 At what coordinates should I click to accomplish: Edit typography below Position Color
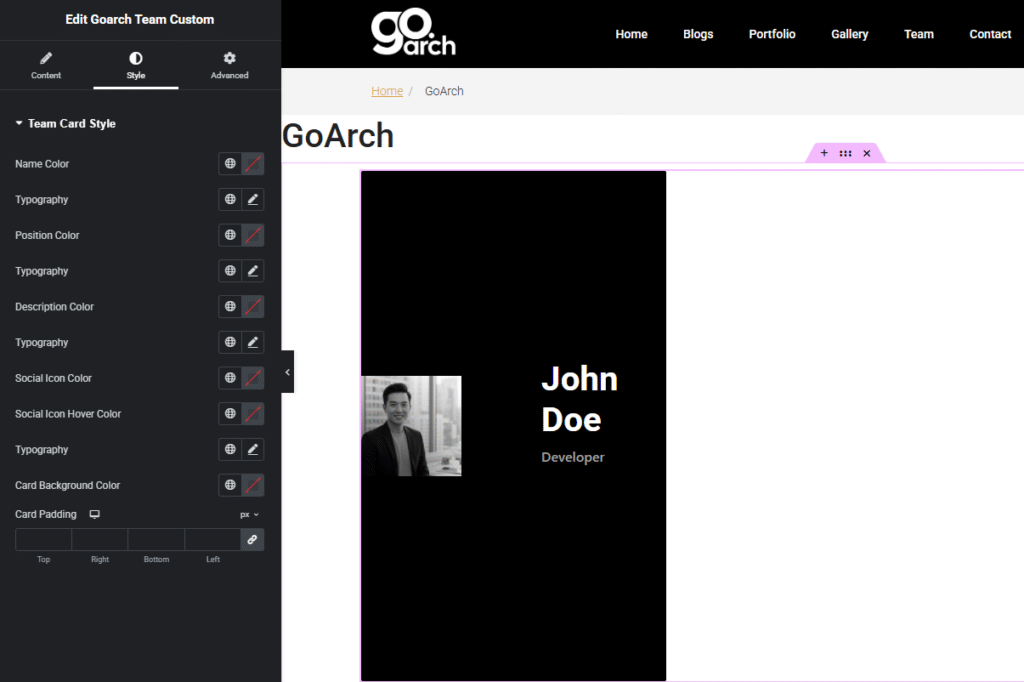click(253, 270)
